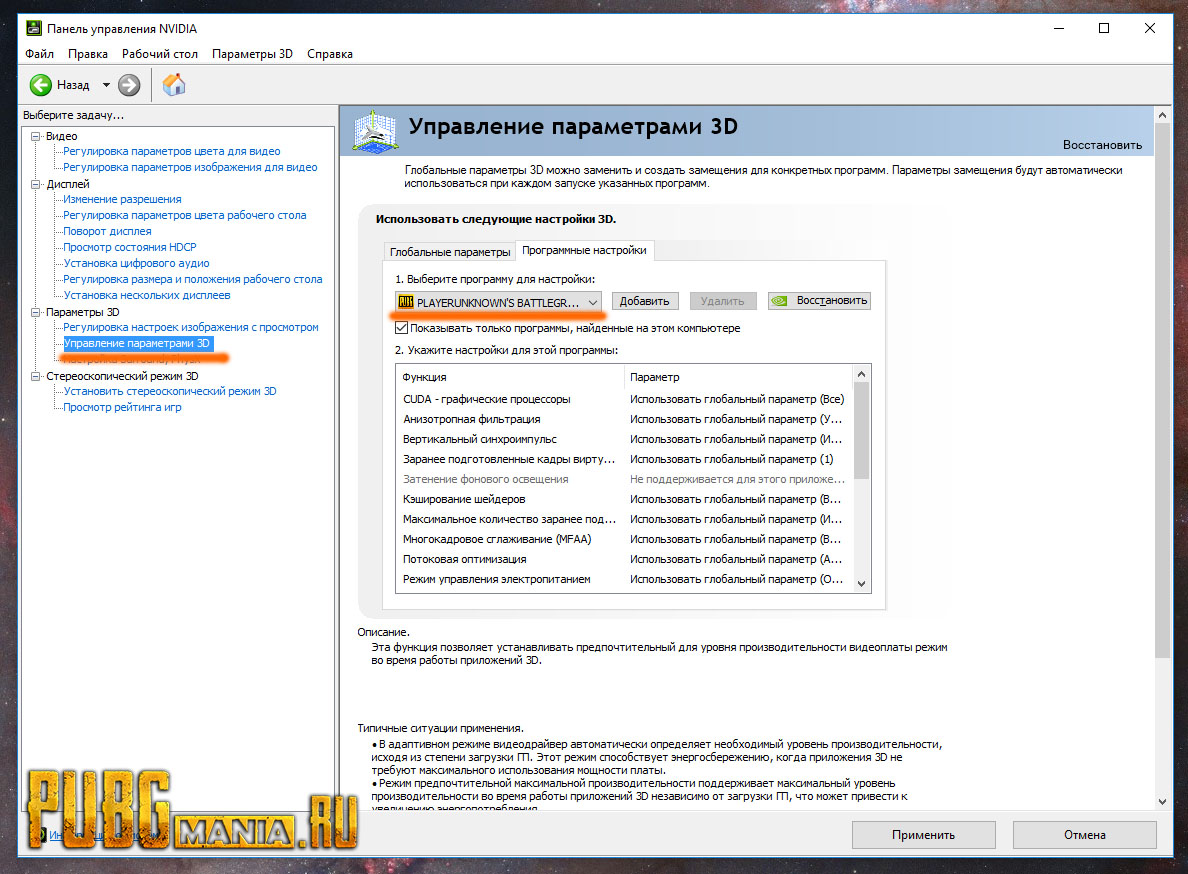The image size is (1188, 874).
Task: Click the NVIDIA Control Panel title bar icon
Action: (33, 29)
